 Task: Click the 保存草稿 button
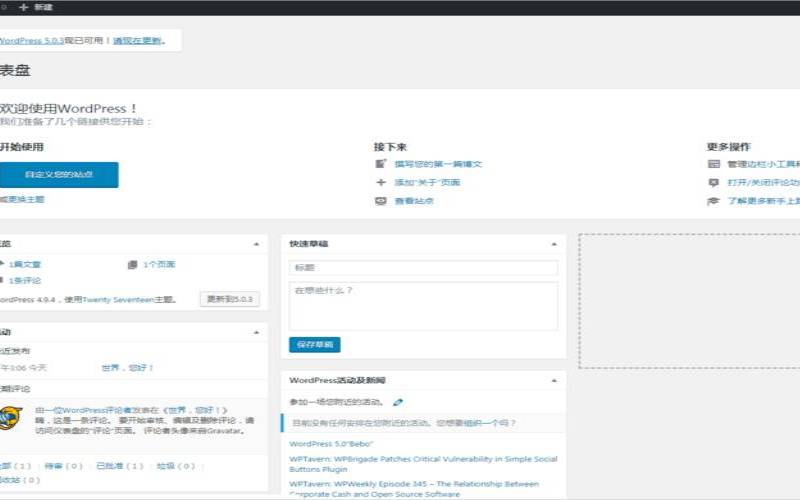point(315,345)
